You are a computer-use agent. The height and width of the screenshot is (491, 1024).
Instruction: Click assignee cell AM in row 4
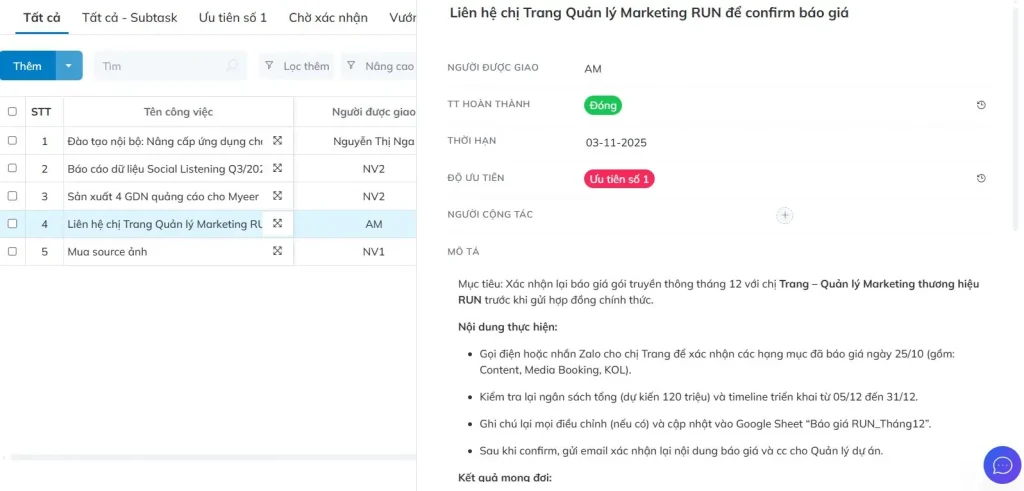pyautogui.click(x=374, y=224)
